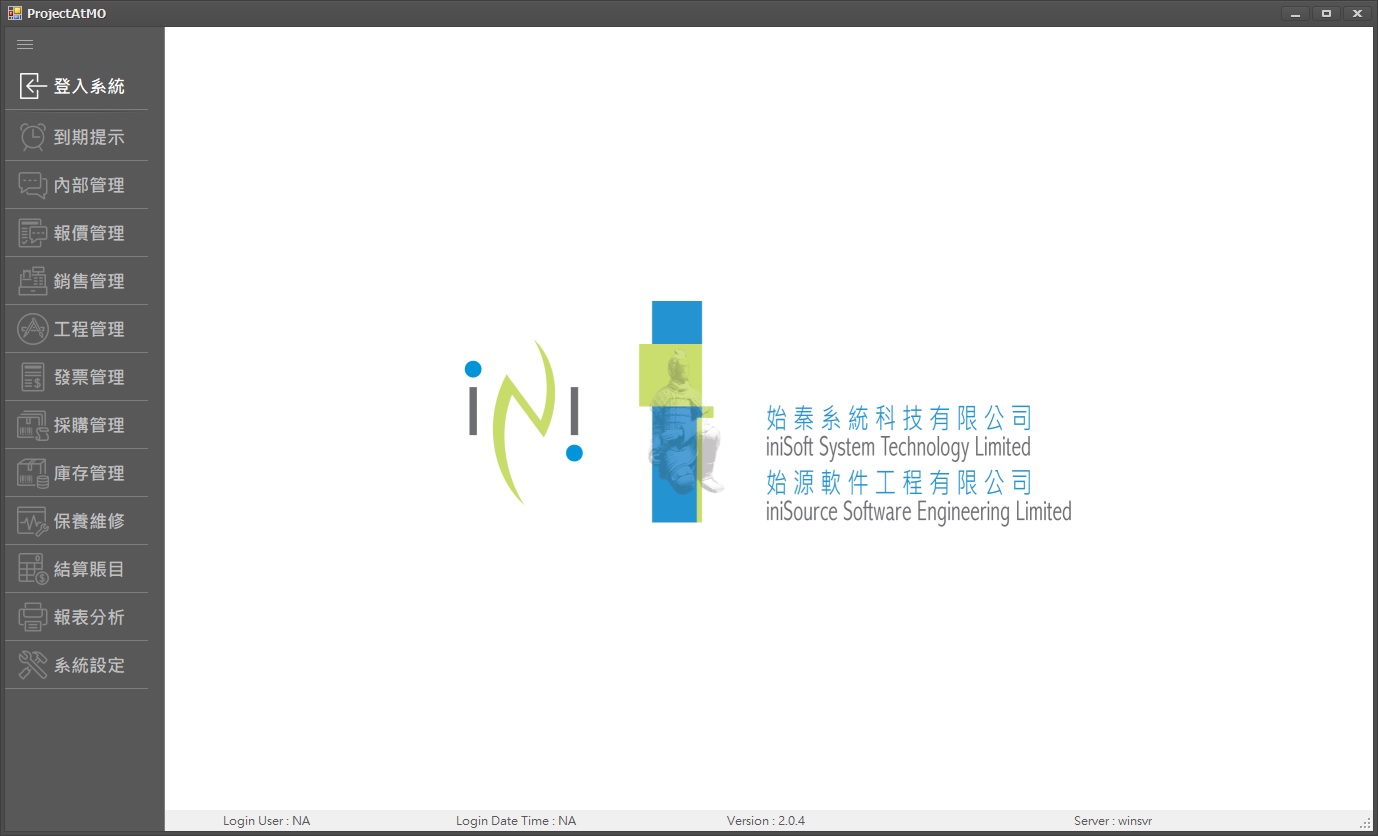Click the 始秦系統科技有限公司 company name
The image size is (1378, 836).
pyautogui.click(x=899, y=417)
